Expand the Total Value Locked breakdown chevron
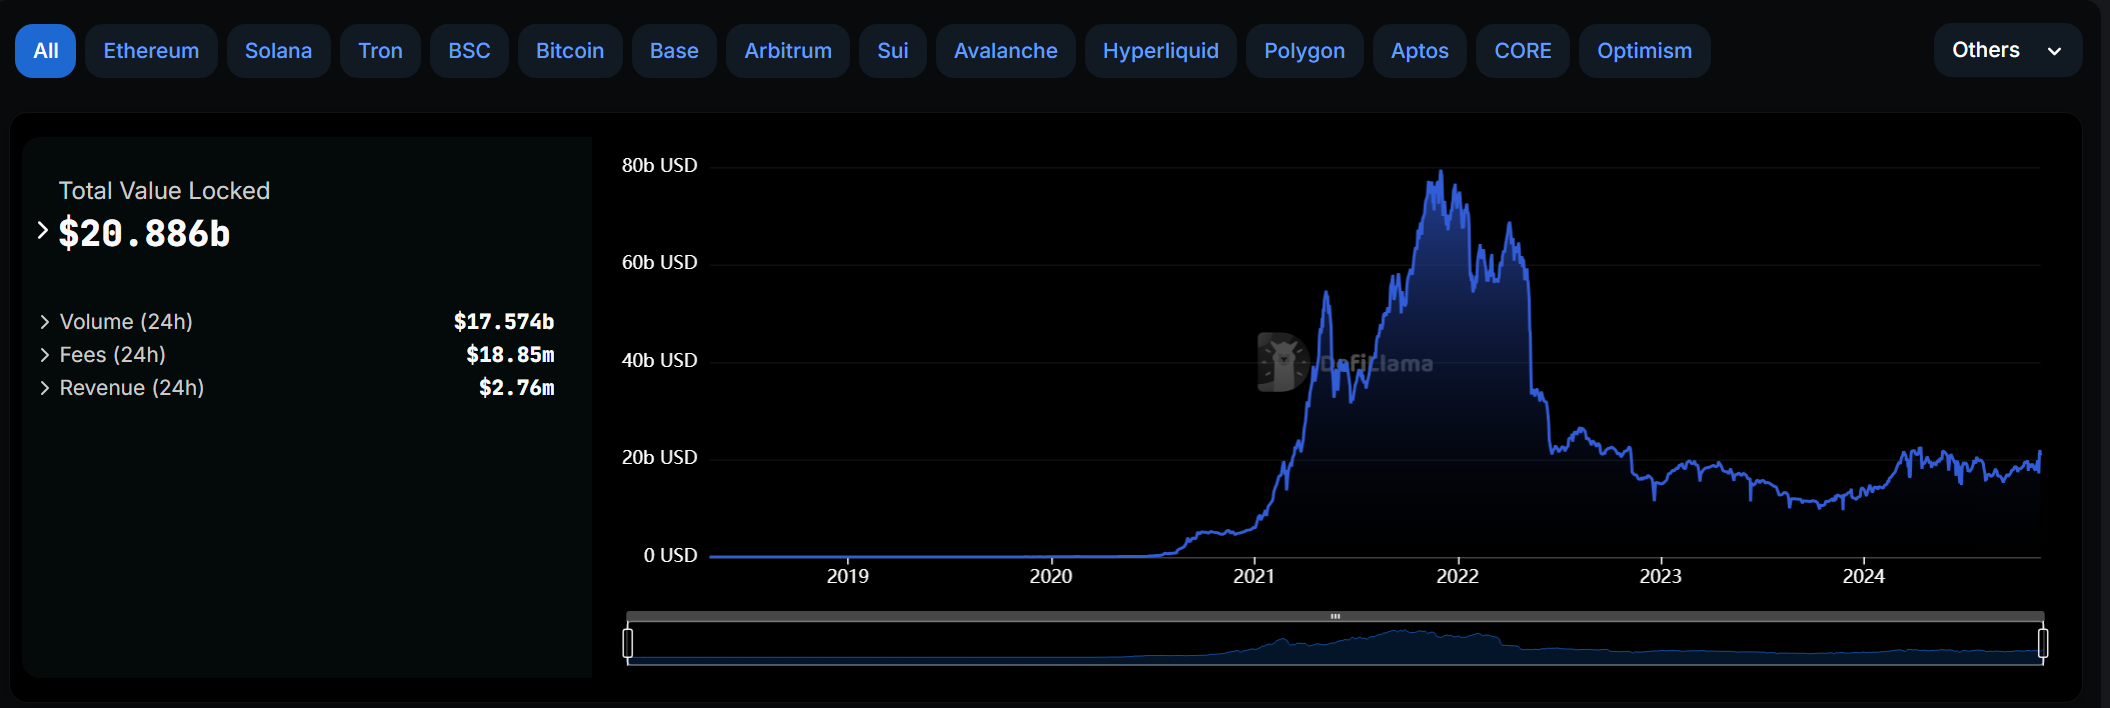 [43, 230]
